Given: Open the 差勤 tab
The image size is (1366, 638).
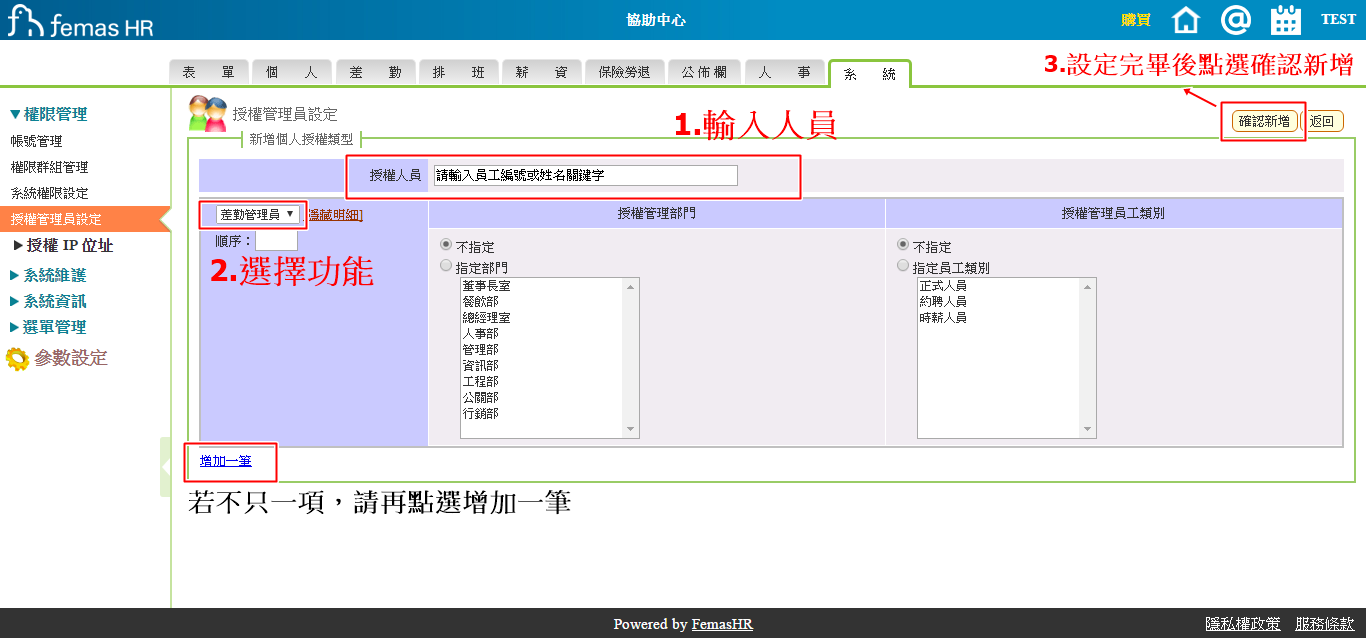Looking at the screenshot, I should [x=375, y=72].
